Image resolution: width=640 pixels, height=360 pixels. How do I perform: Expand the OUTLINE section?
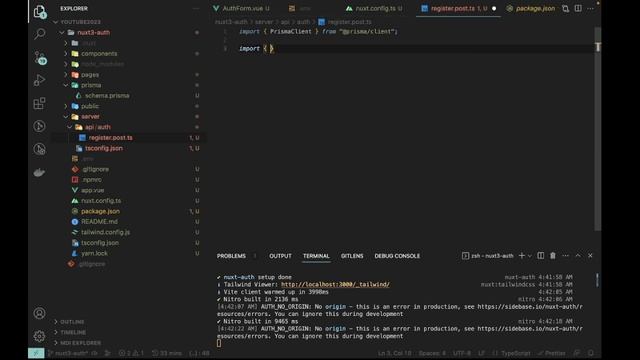click(x=72, y=322)
